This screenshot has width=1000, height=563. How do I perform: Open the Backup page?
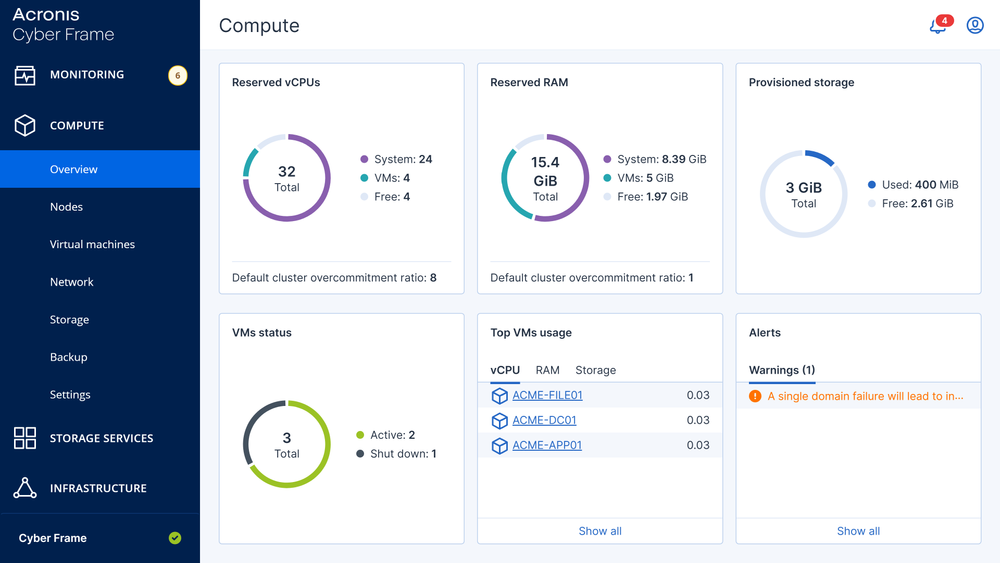68,357
